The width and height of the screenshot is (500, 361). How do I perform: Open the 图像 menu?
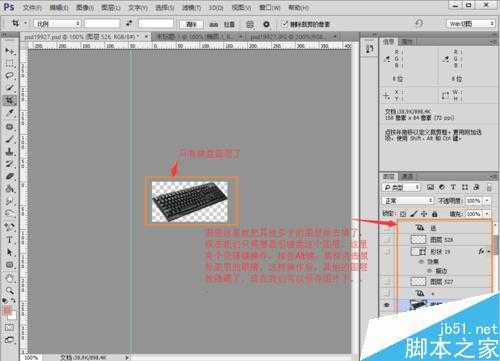pyautogui.click(x=84, y=7)
